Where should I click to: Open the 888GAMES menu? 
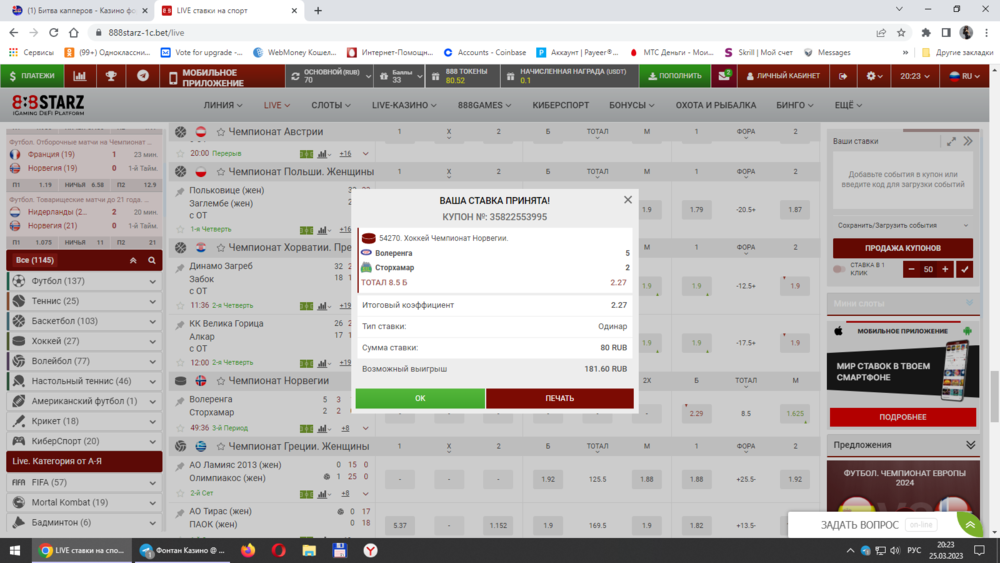coord(484,105)
